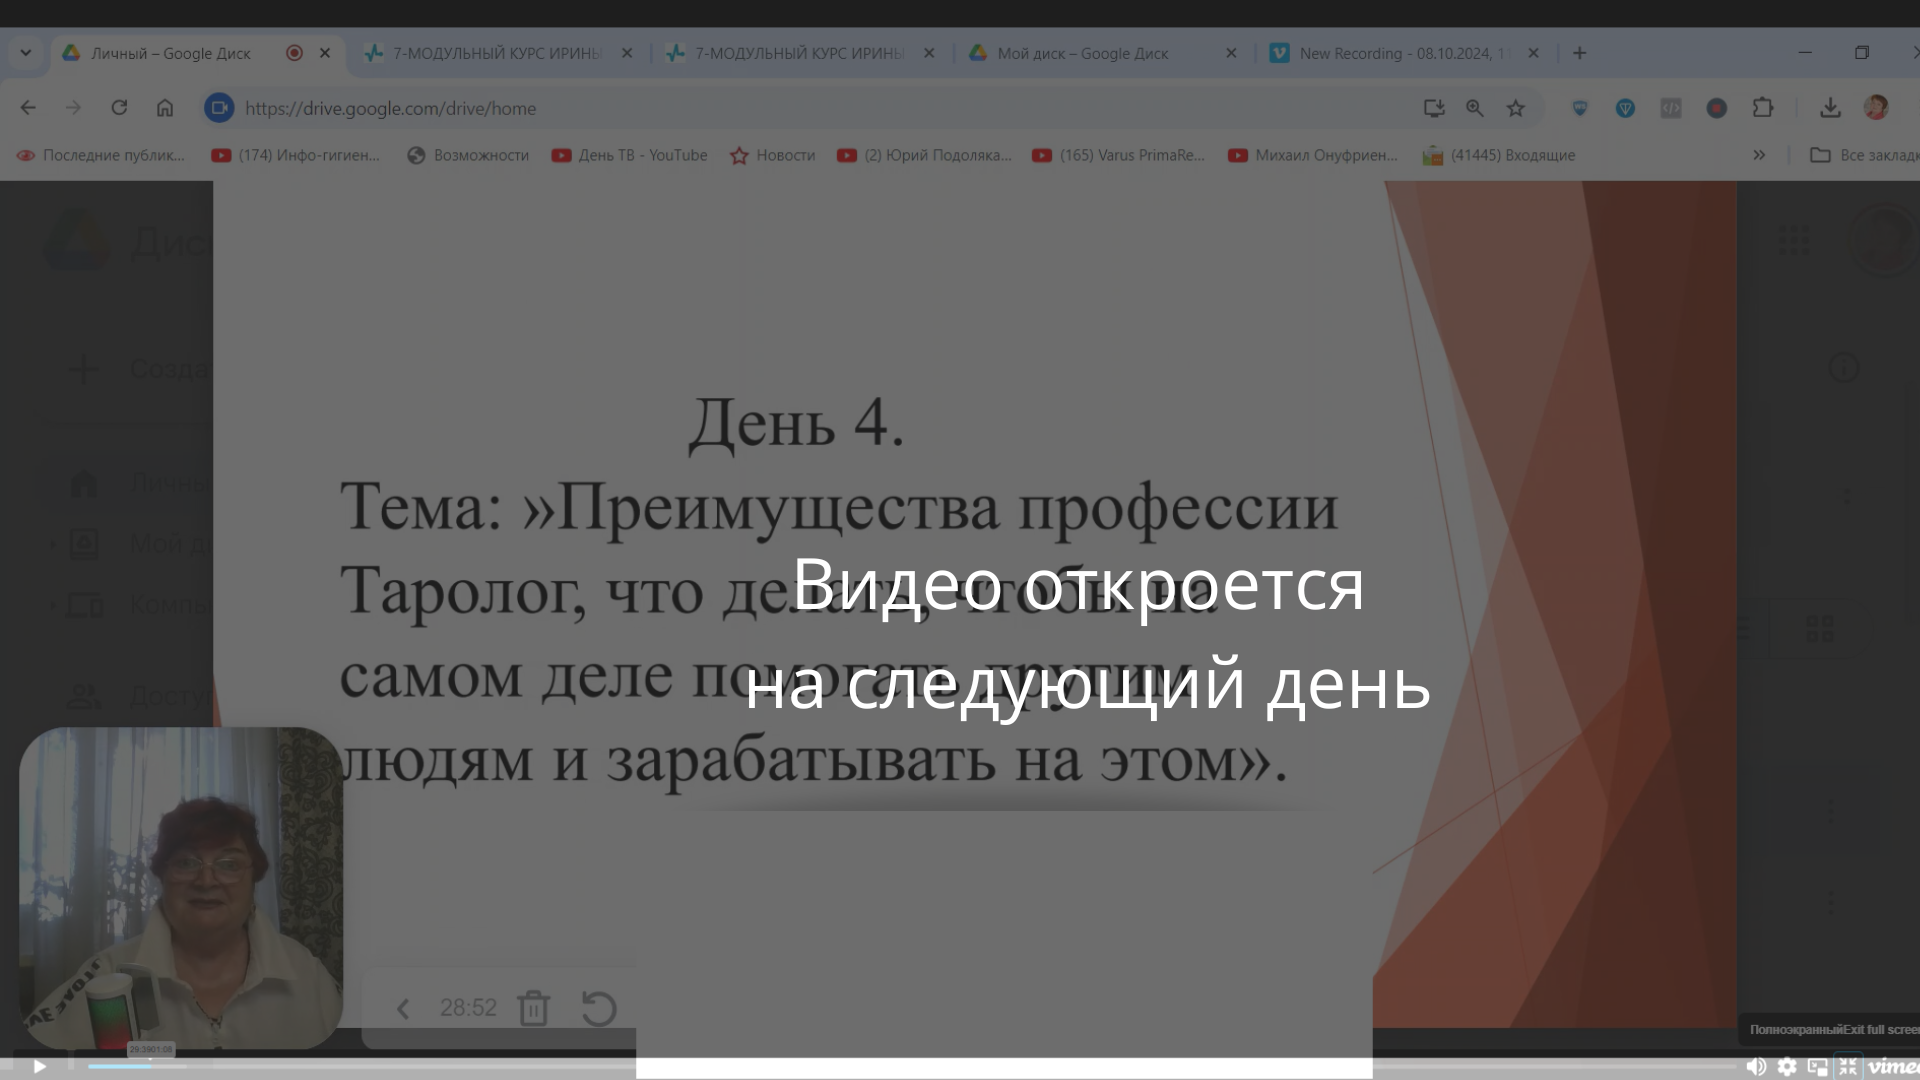Expand Мой диск in the Drive sidebar
The height and width of the screenshot is (1080, 1920).
coord(55,543)
